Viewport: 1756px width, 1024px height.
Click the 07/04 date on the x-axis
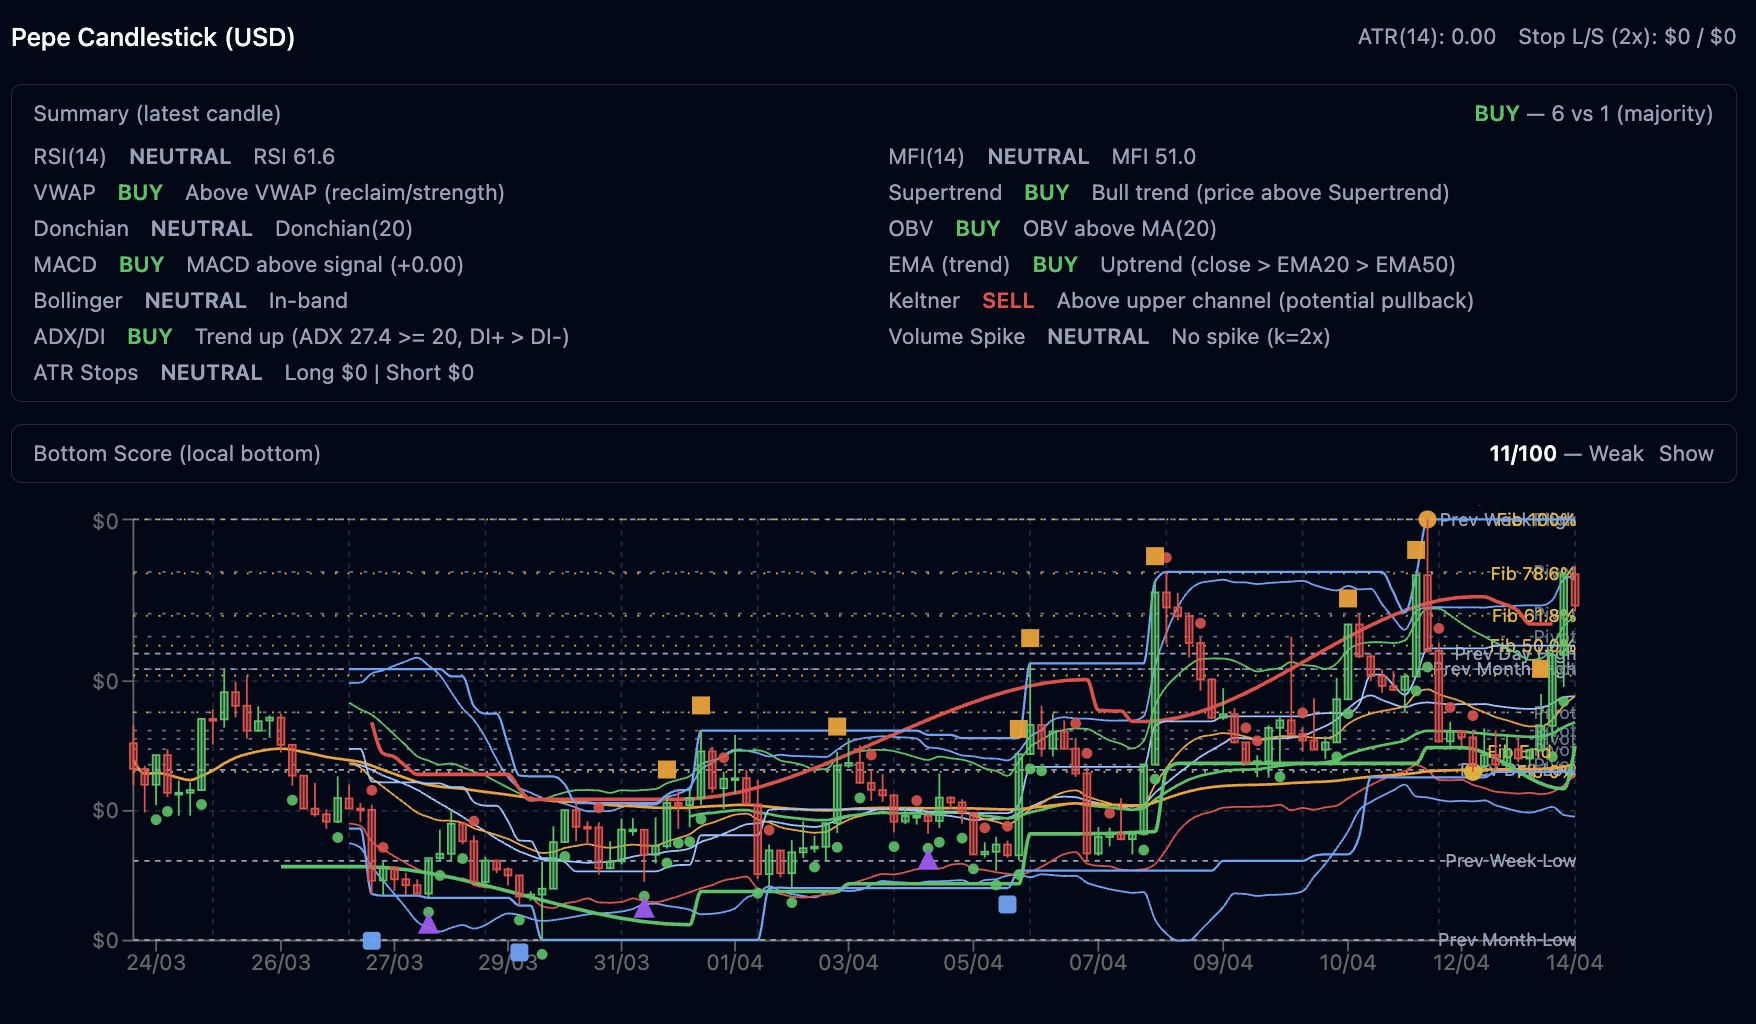pos(1097,963)
